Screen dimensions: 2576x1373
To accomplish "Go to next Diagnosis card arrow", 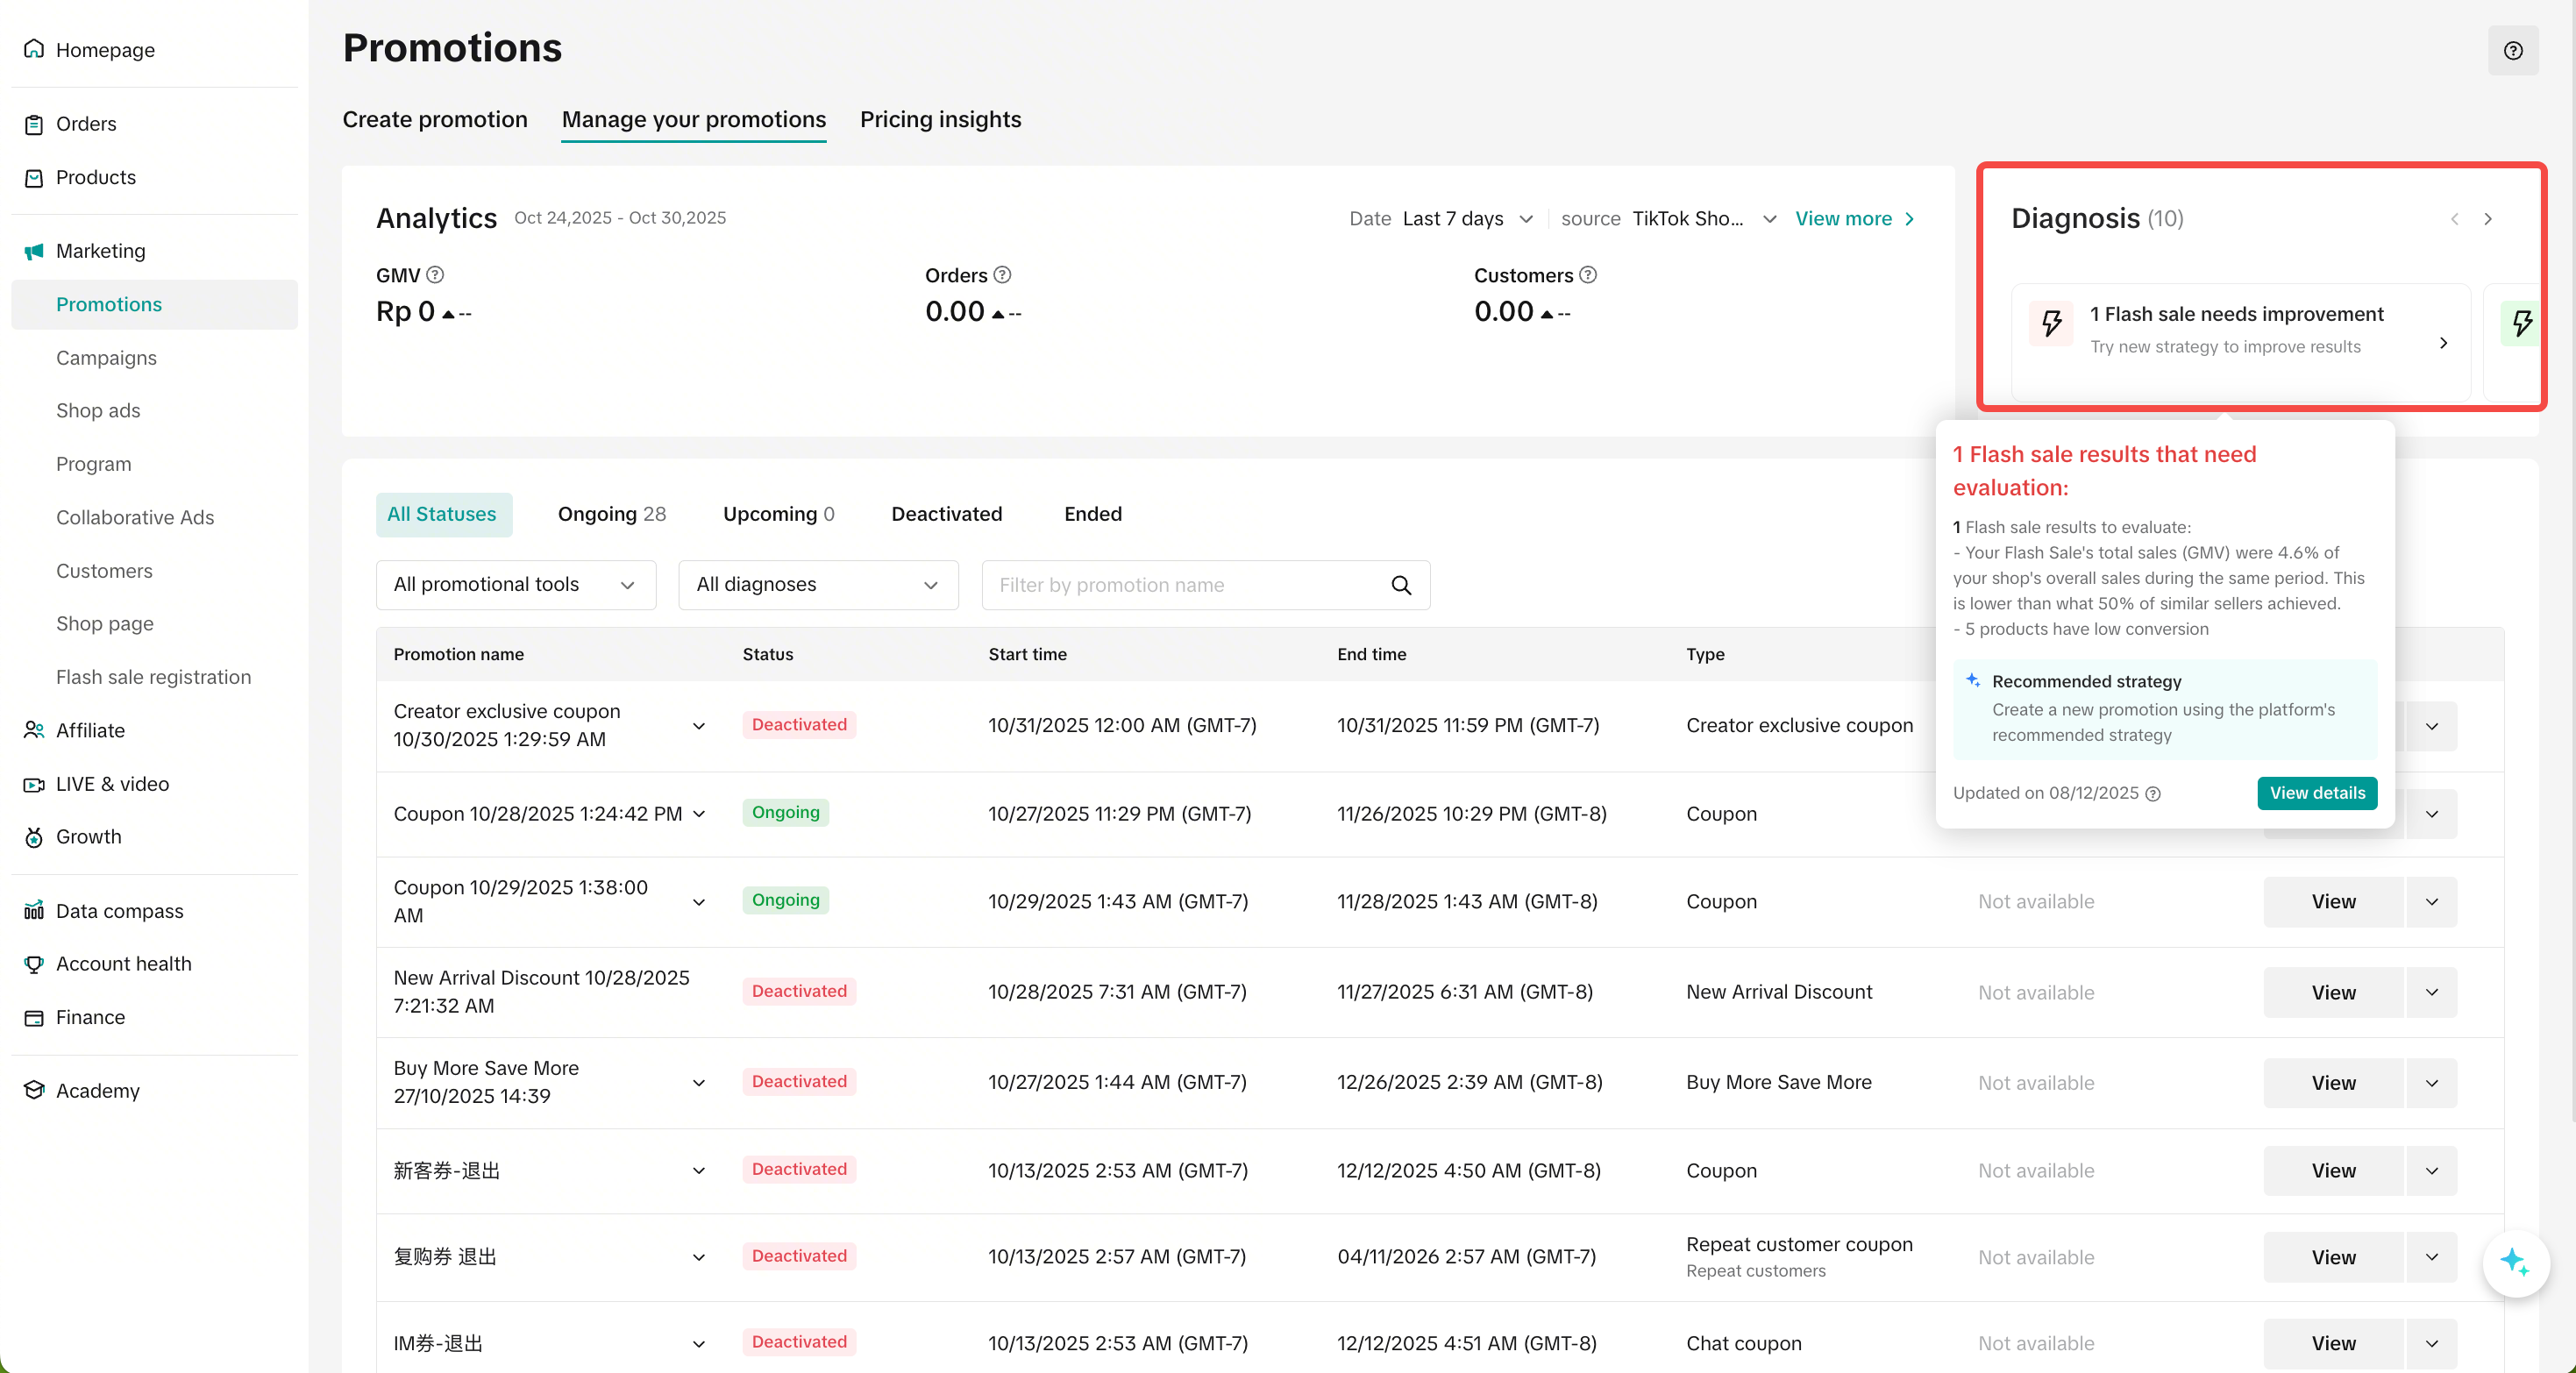I will click(2488, 219).
